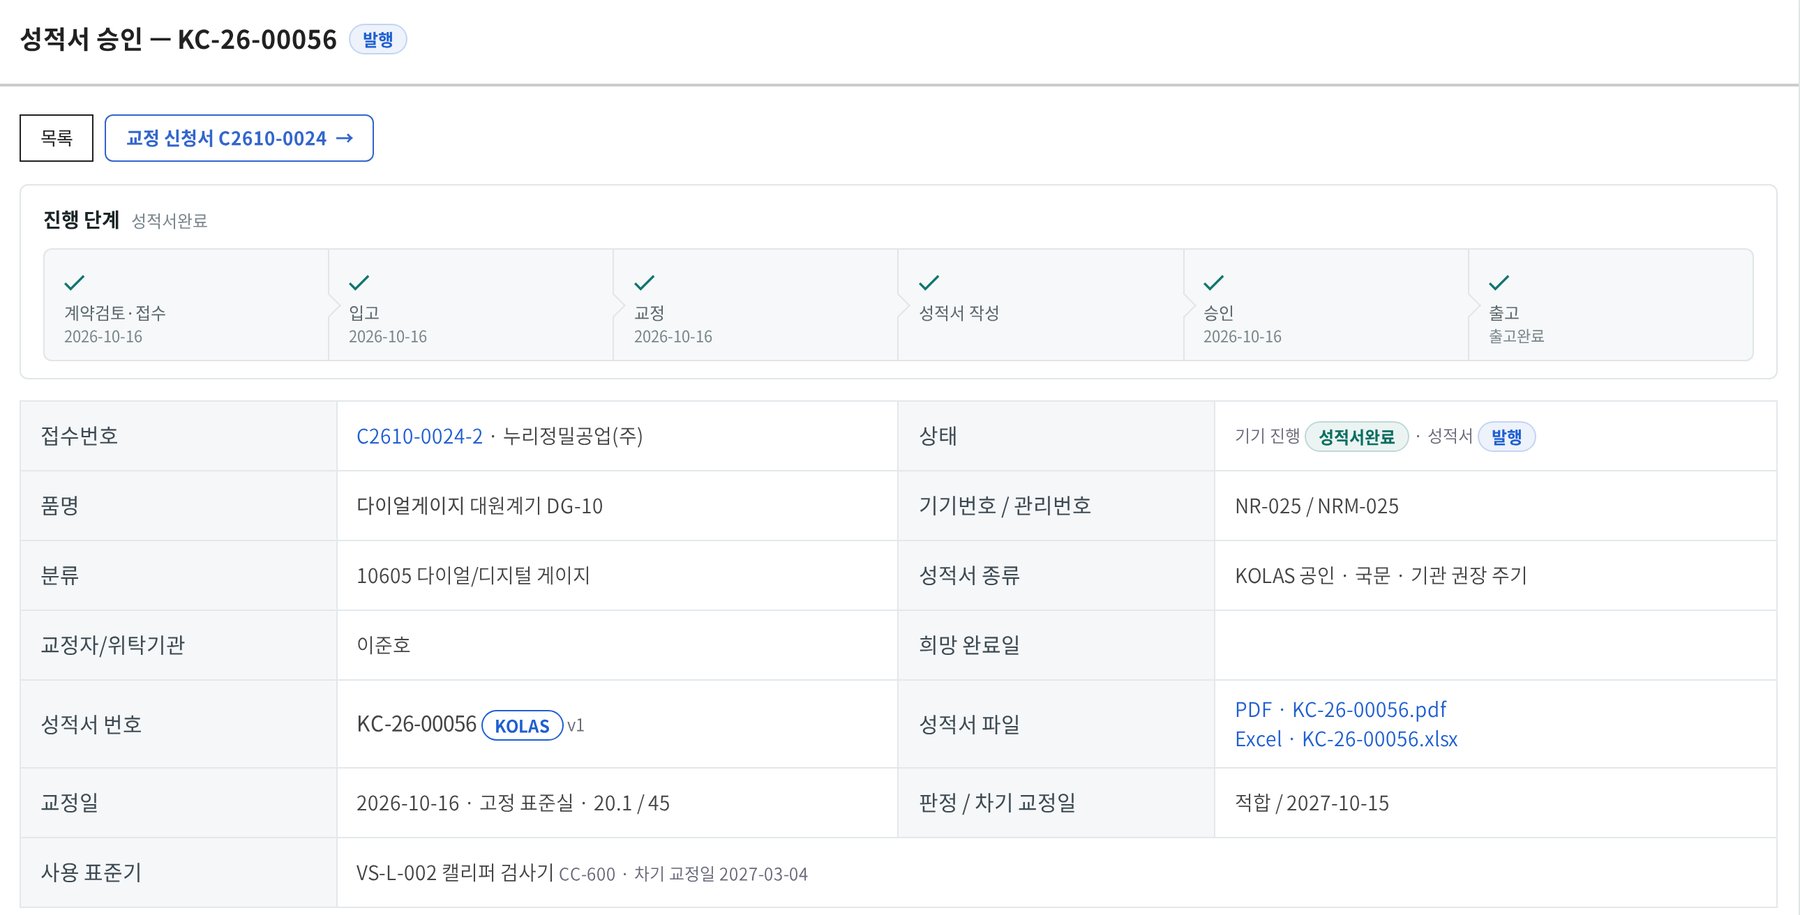The width and height of the screenshot is (1800, 915).
Task: Select KOLAS 공인 · 국문 · 기관 권장 주기 text
Action: [x=1381, y=576]
